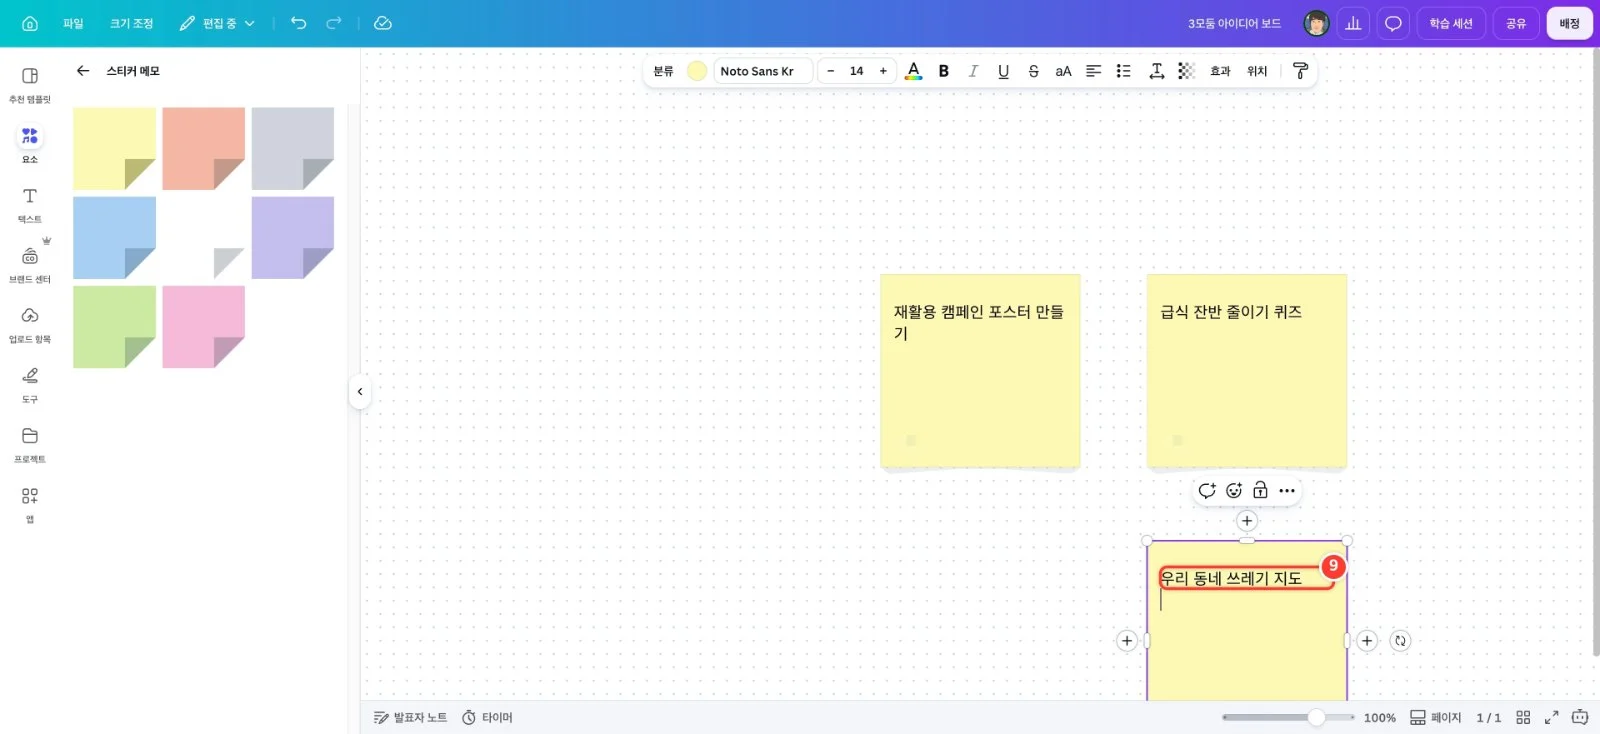Viewport: 1600px width, 734px height.
Task: Open the 편집 중 editing mode dropdown
Action: click(217, 23)
